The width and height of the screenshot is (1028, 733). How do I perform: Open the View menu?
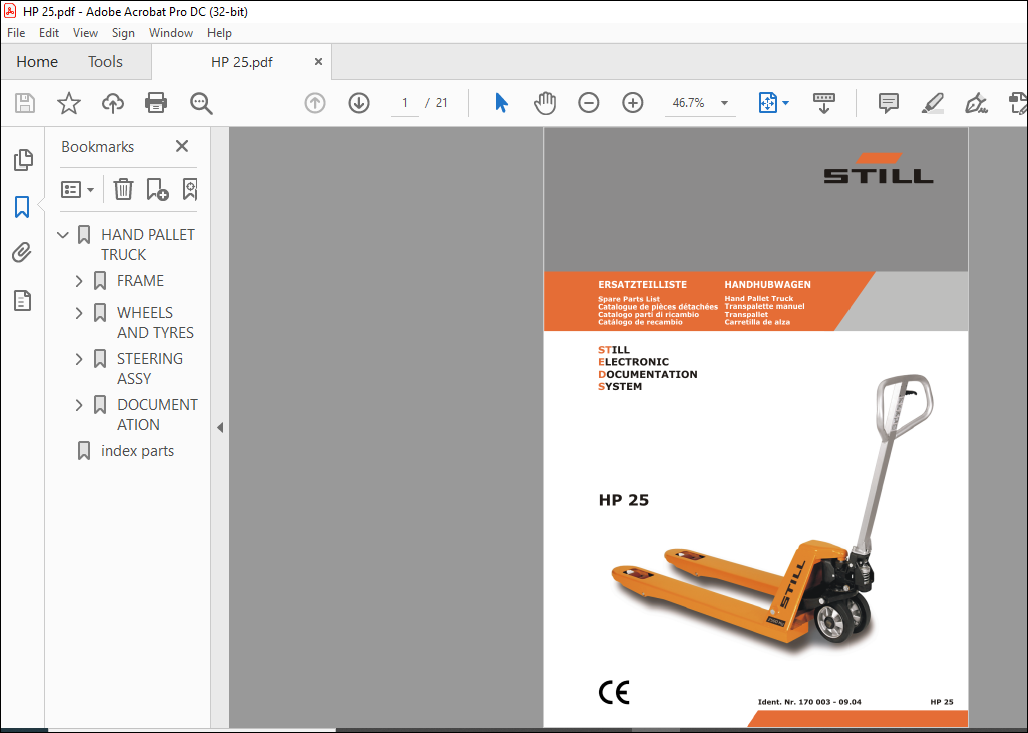85,33
